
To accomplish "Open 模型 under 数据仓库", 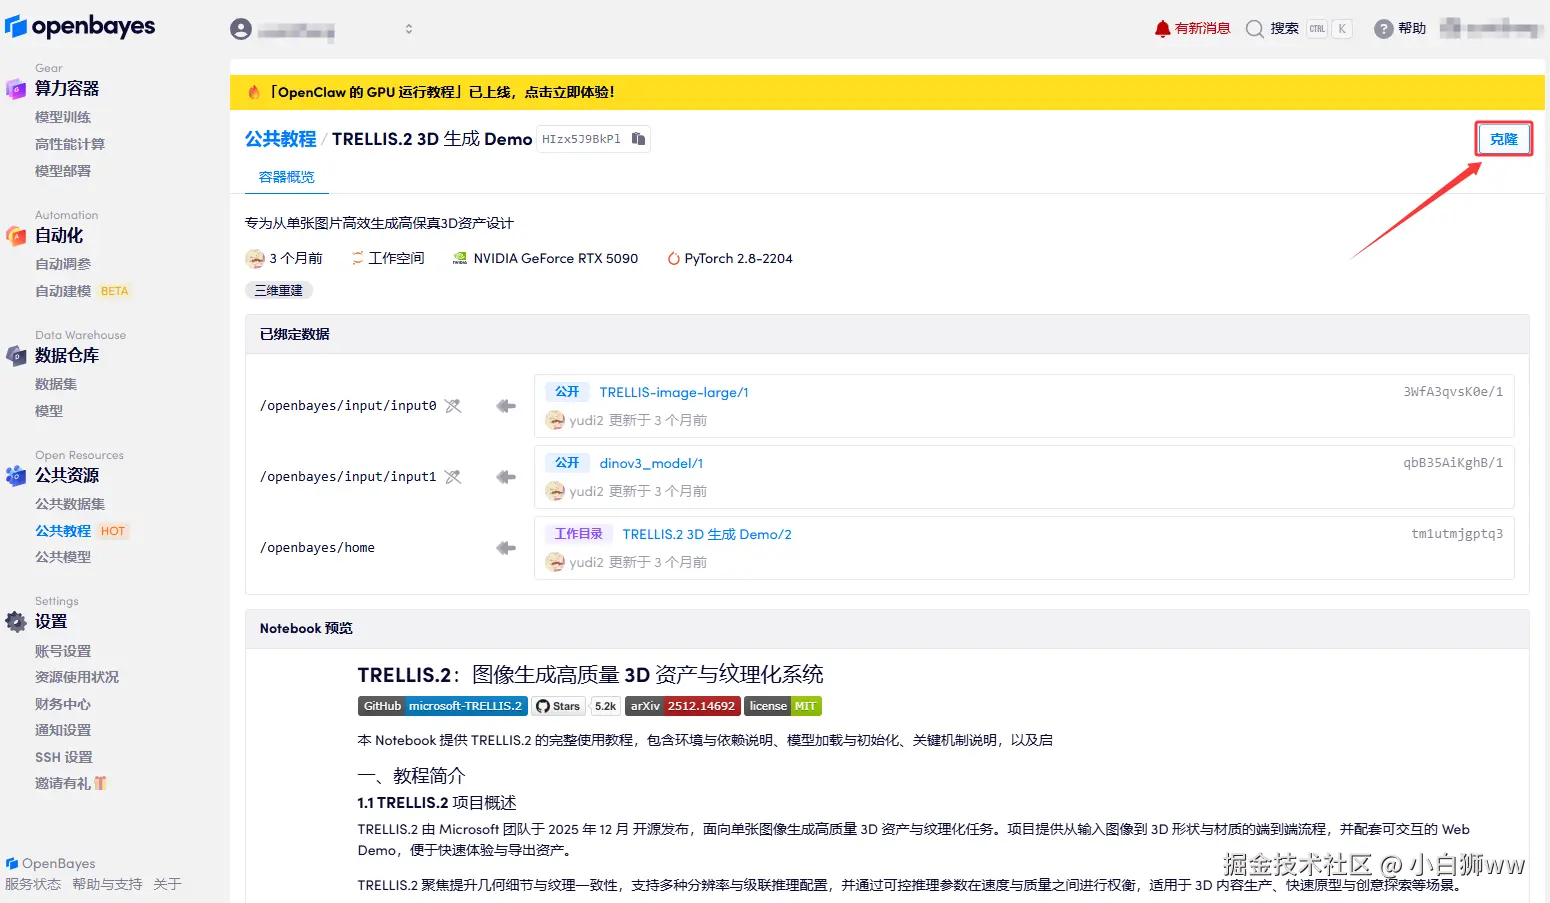I will coord(49,411).
